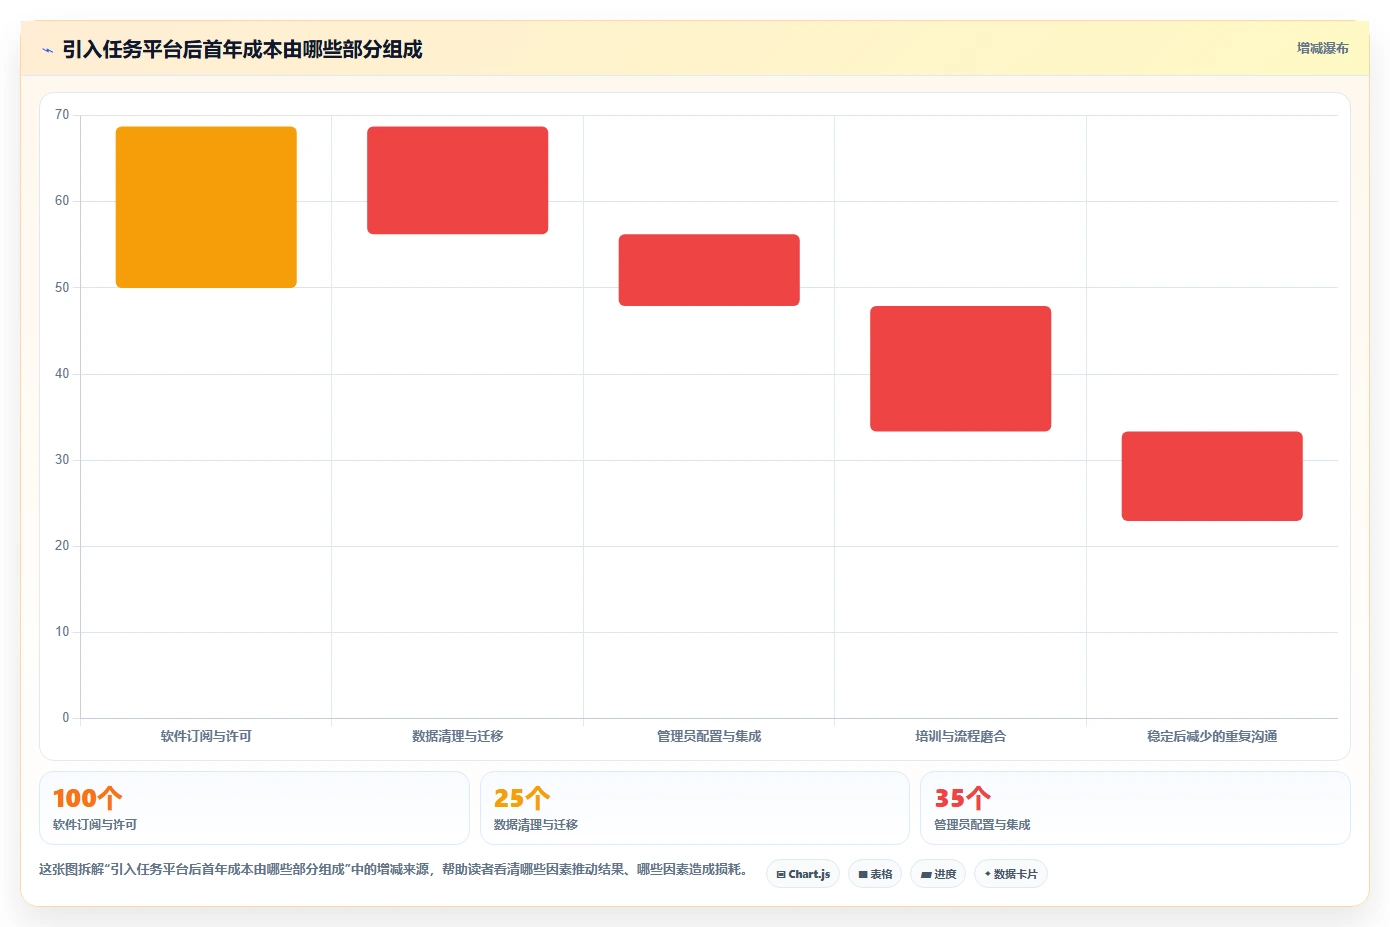Click the 25个 data card

(x=695, y=808)
